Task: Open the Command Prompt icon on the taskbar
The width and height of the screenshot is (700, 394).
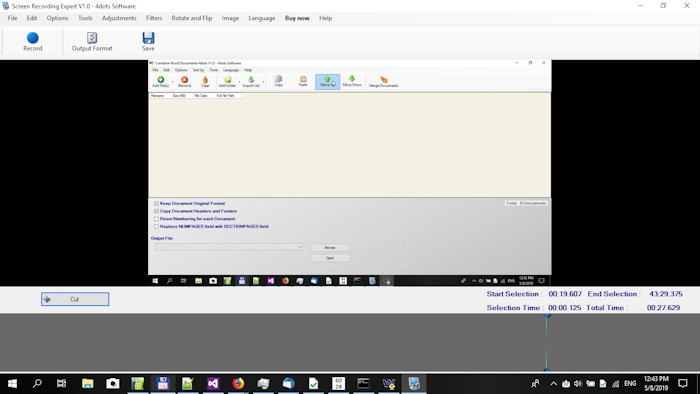Action: [x=363, y=383]
